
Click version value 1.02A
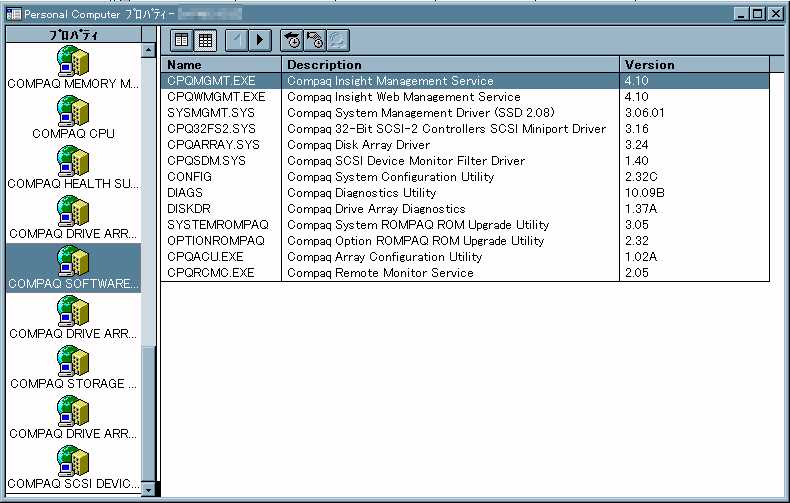[x=641, y=257]
